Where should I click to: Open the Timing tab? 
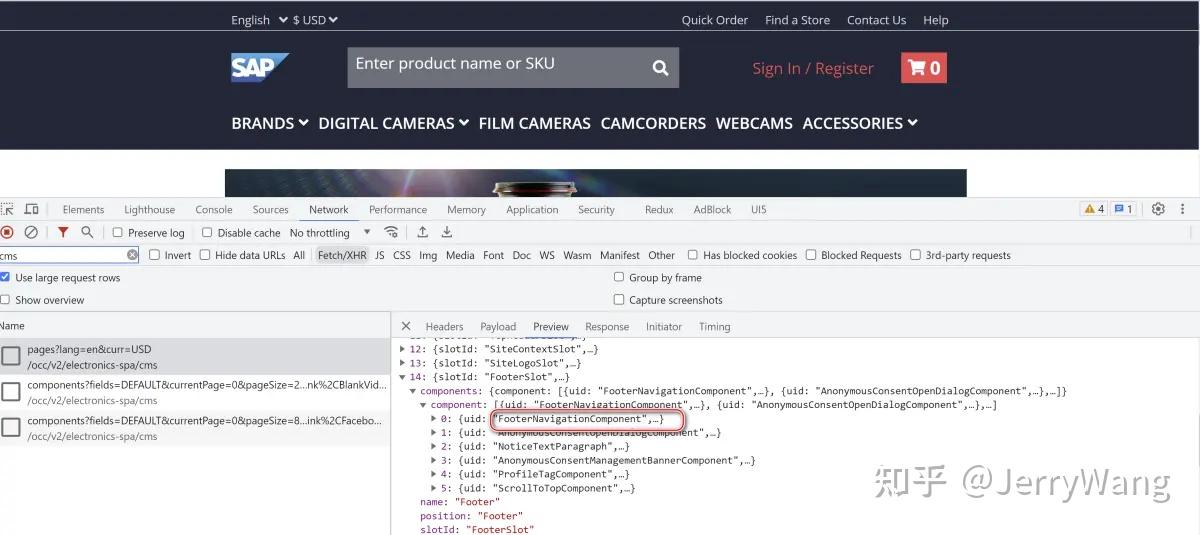[x=714, y=327]
